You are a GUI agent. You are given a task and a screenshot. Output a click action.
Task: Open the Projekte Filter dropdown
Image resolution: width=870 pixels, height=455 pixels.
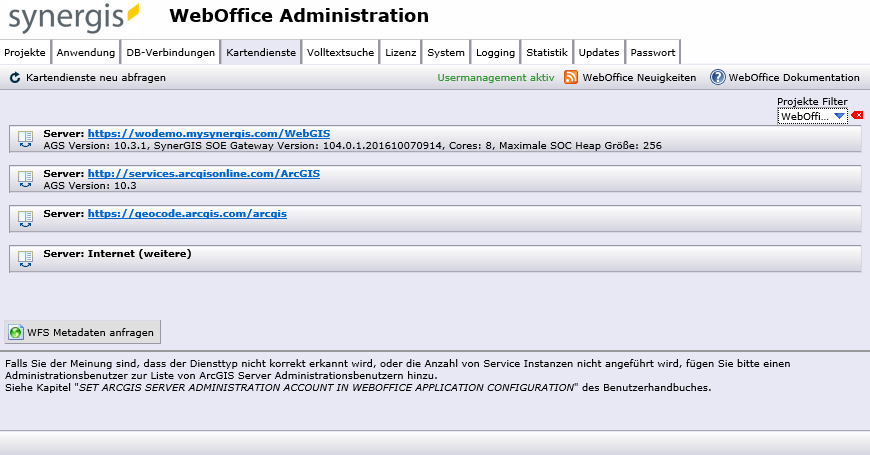tap(812, 116)
